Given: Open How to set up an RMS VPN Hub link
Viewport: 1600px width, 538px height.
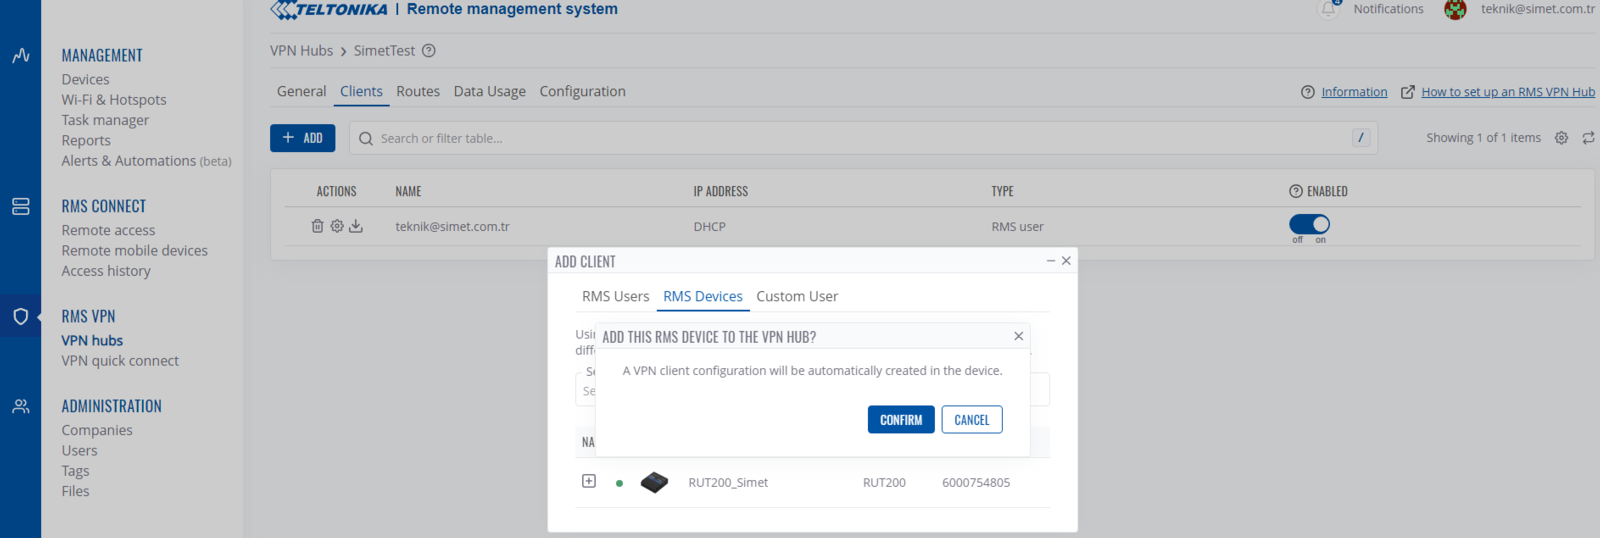Looking at the screenshot, I should tap(1507, 92).
